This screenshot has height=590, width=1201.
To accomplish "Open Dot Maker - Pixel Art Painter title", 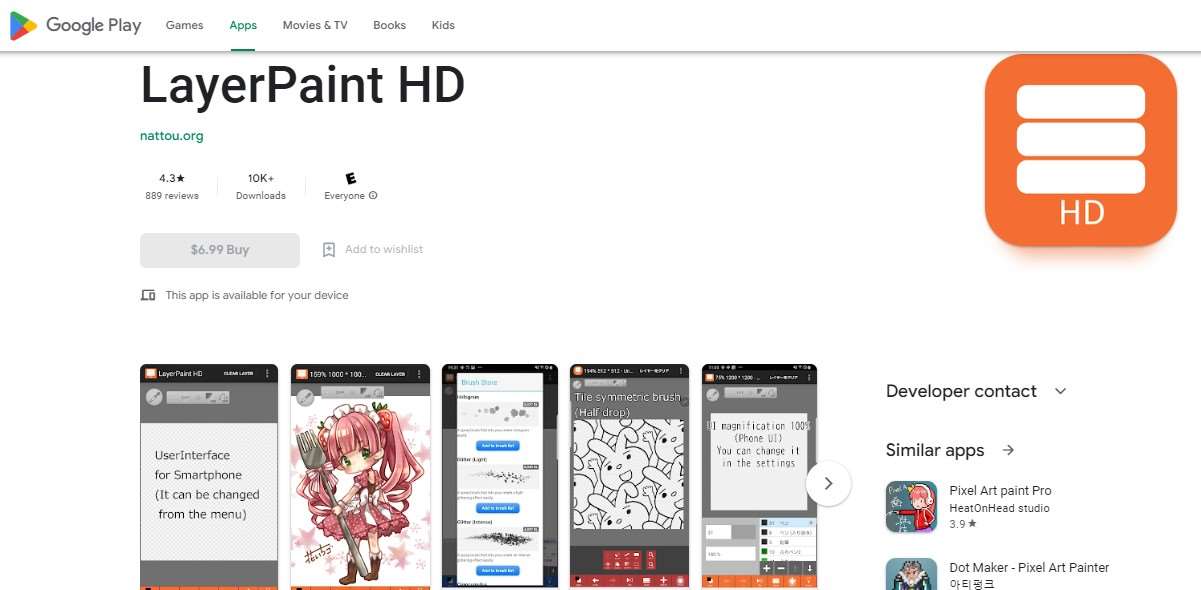I will pyautogui.click(x=1029, y=567).
